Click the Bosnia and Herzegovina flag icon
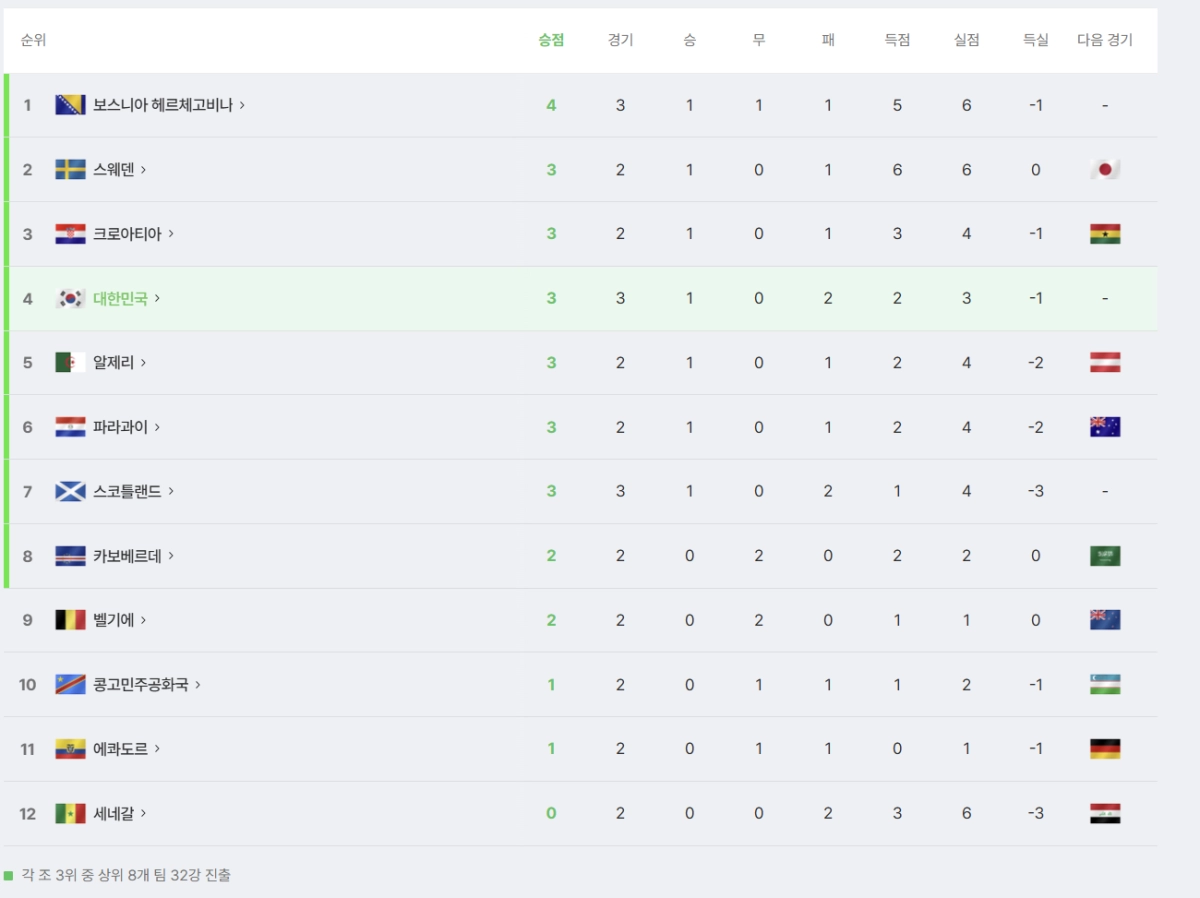The image size is (1200, 898). tap(70, 105)
